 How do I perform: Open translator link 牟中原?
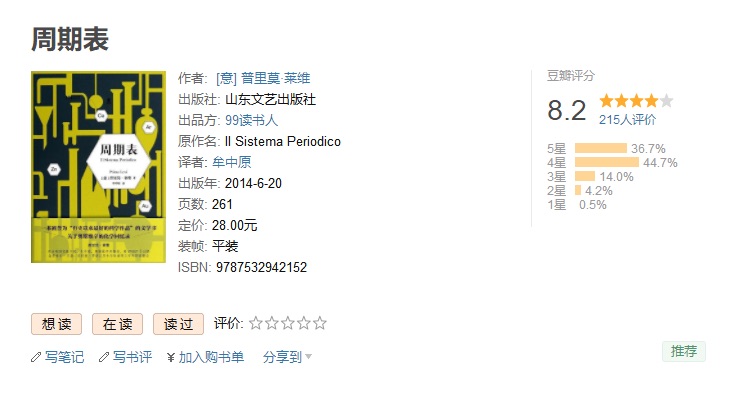(x=232, y=163)
